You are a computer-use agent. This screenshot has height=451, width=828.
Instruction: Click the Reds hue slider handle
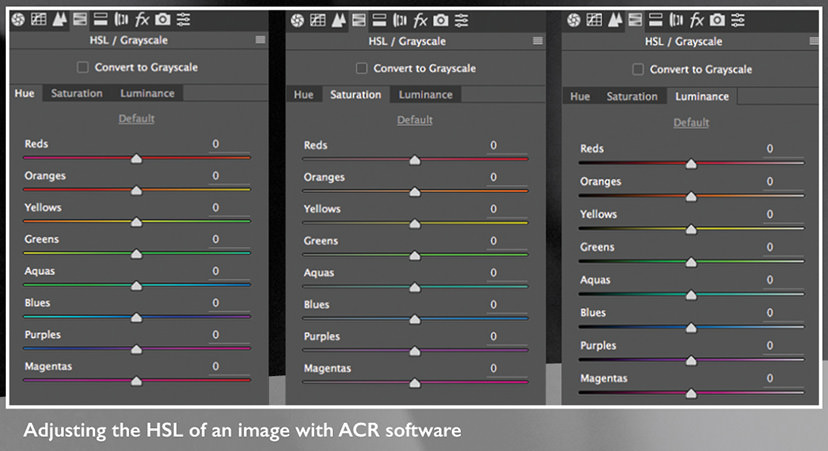tap(136, 158)
